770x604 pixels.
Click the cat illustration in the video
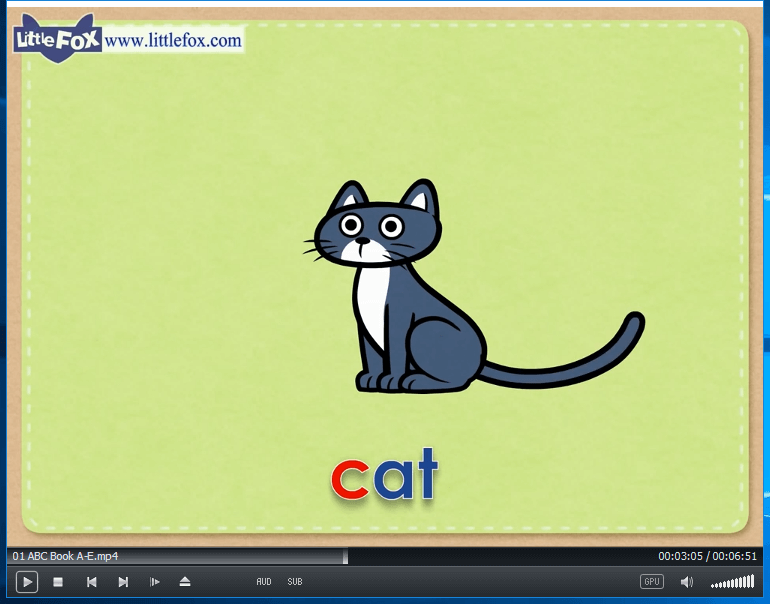point(420,290)
